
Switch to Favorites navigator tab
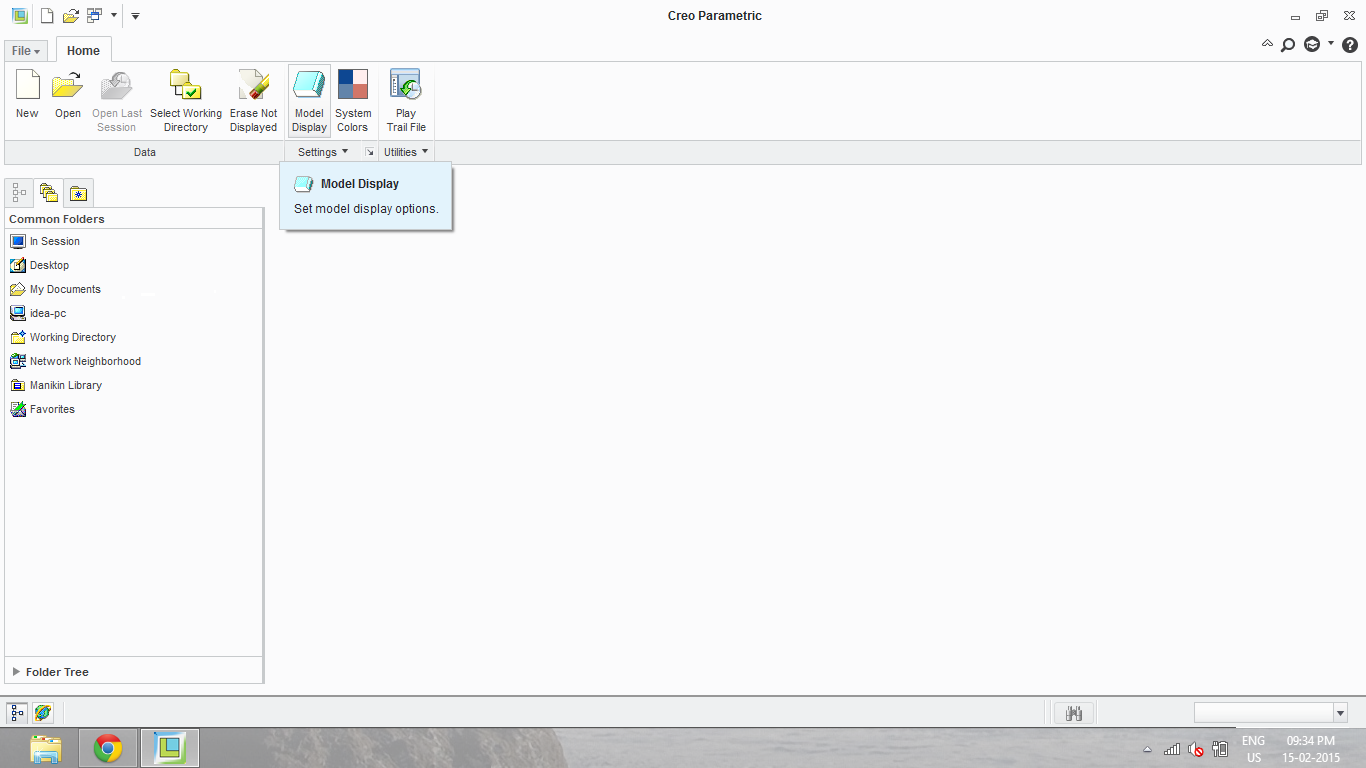pyautogui.click(x=79, y=193)
